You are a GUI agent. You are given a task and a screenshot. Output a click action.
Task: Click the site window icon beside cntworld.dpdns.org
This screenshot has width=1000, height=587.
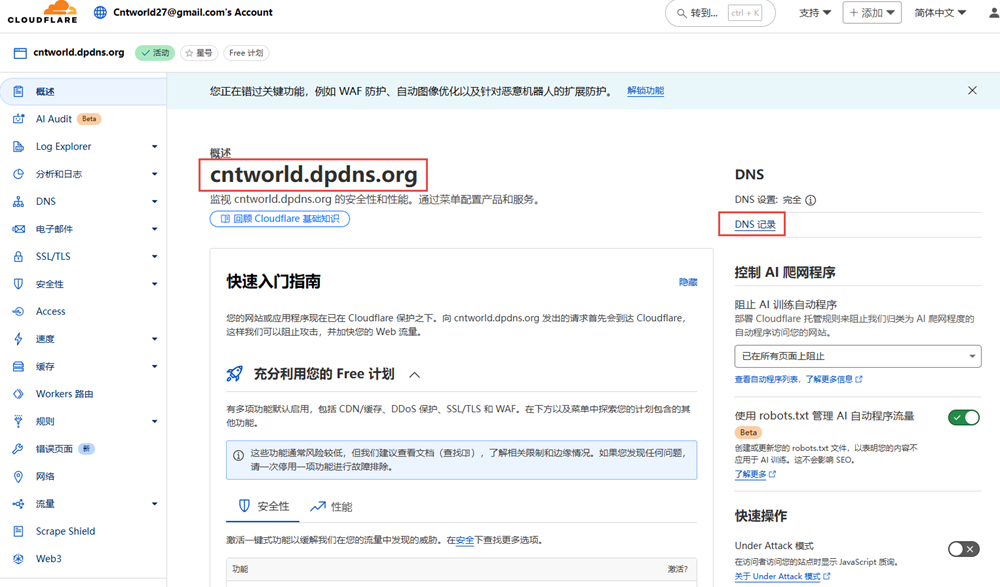pyautogui.click(x=20, y=53)
